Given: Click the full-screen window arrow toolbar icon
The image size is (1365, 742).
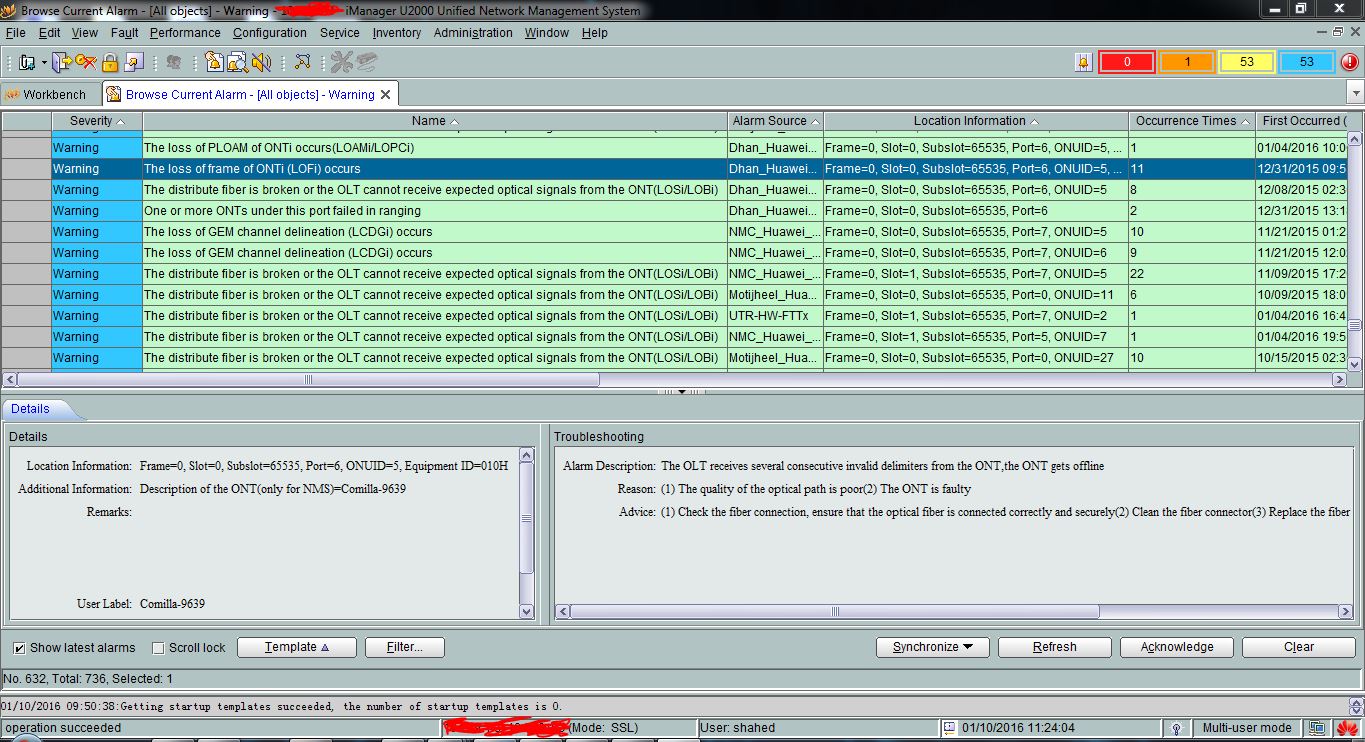Looking at the screenshot, I should click(x=134, y=62).
